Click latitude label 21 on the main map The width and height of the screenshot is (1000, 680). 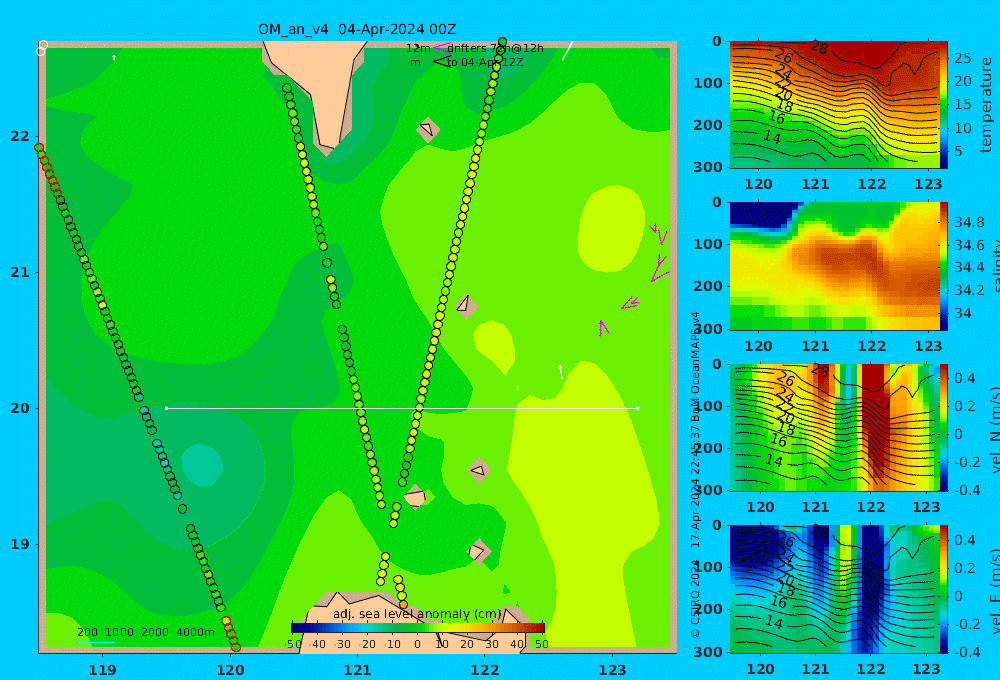(x=20, y=272)
